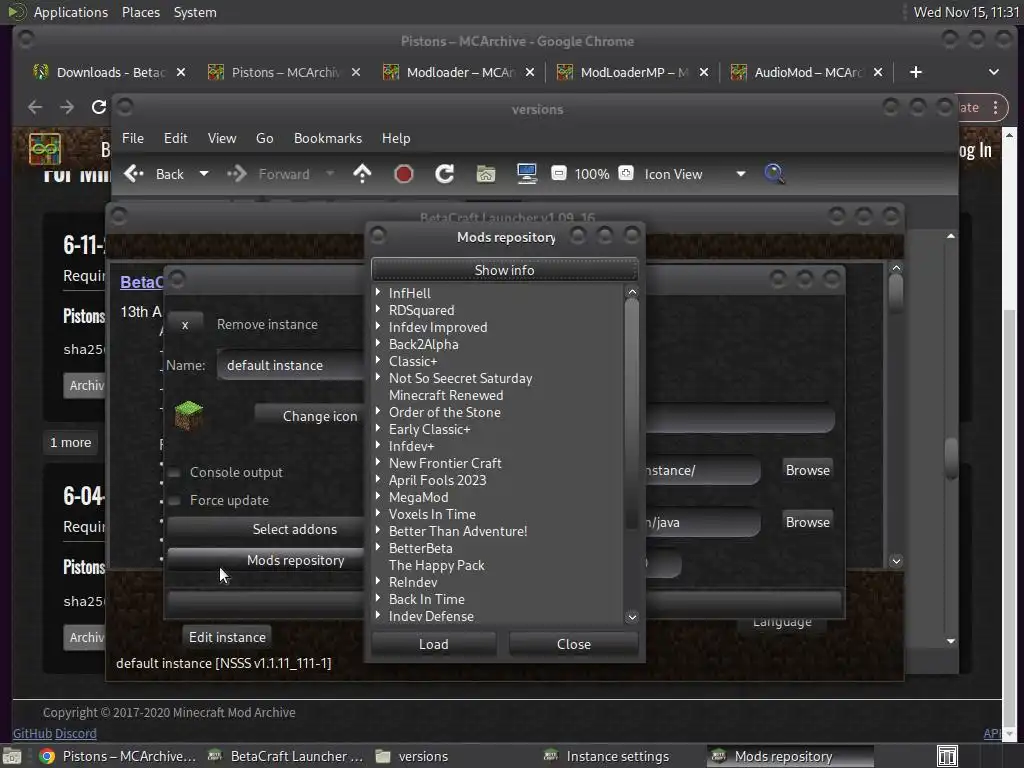Zoom in using the plus icon

click(x=626, y=174)
